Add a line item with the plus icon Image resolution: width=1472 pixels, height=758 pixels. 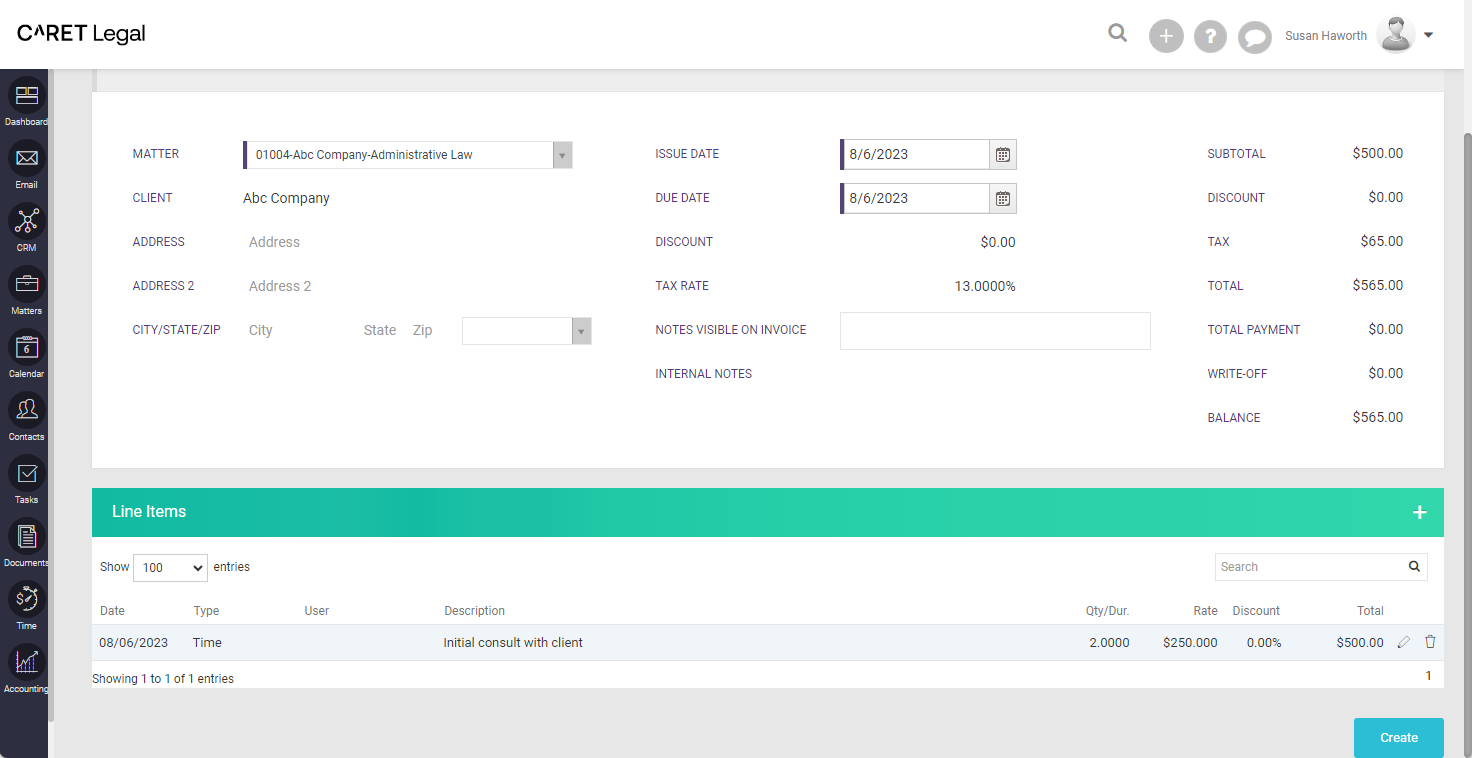tap(1419, 512)
